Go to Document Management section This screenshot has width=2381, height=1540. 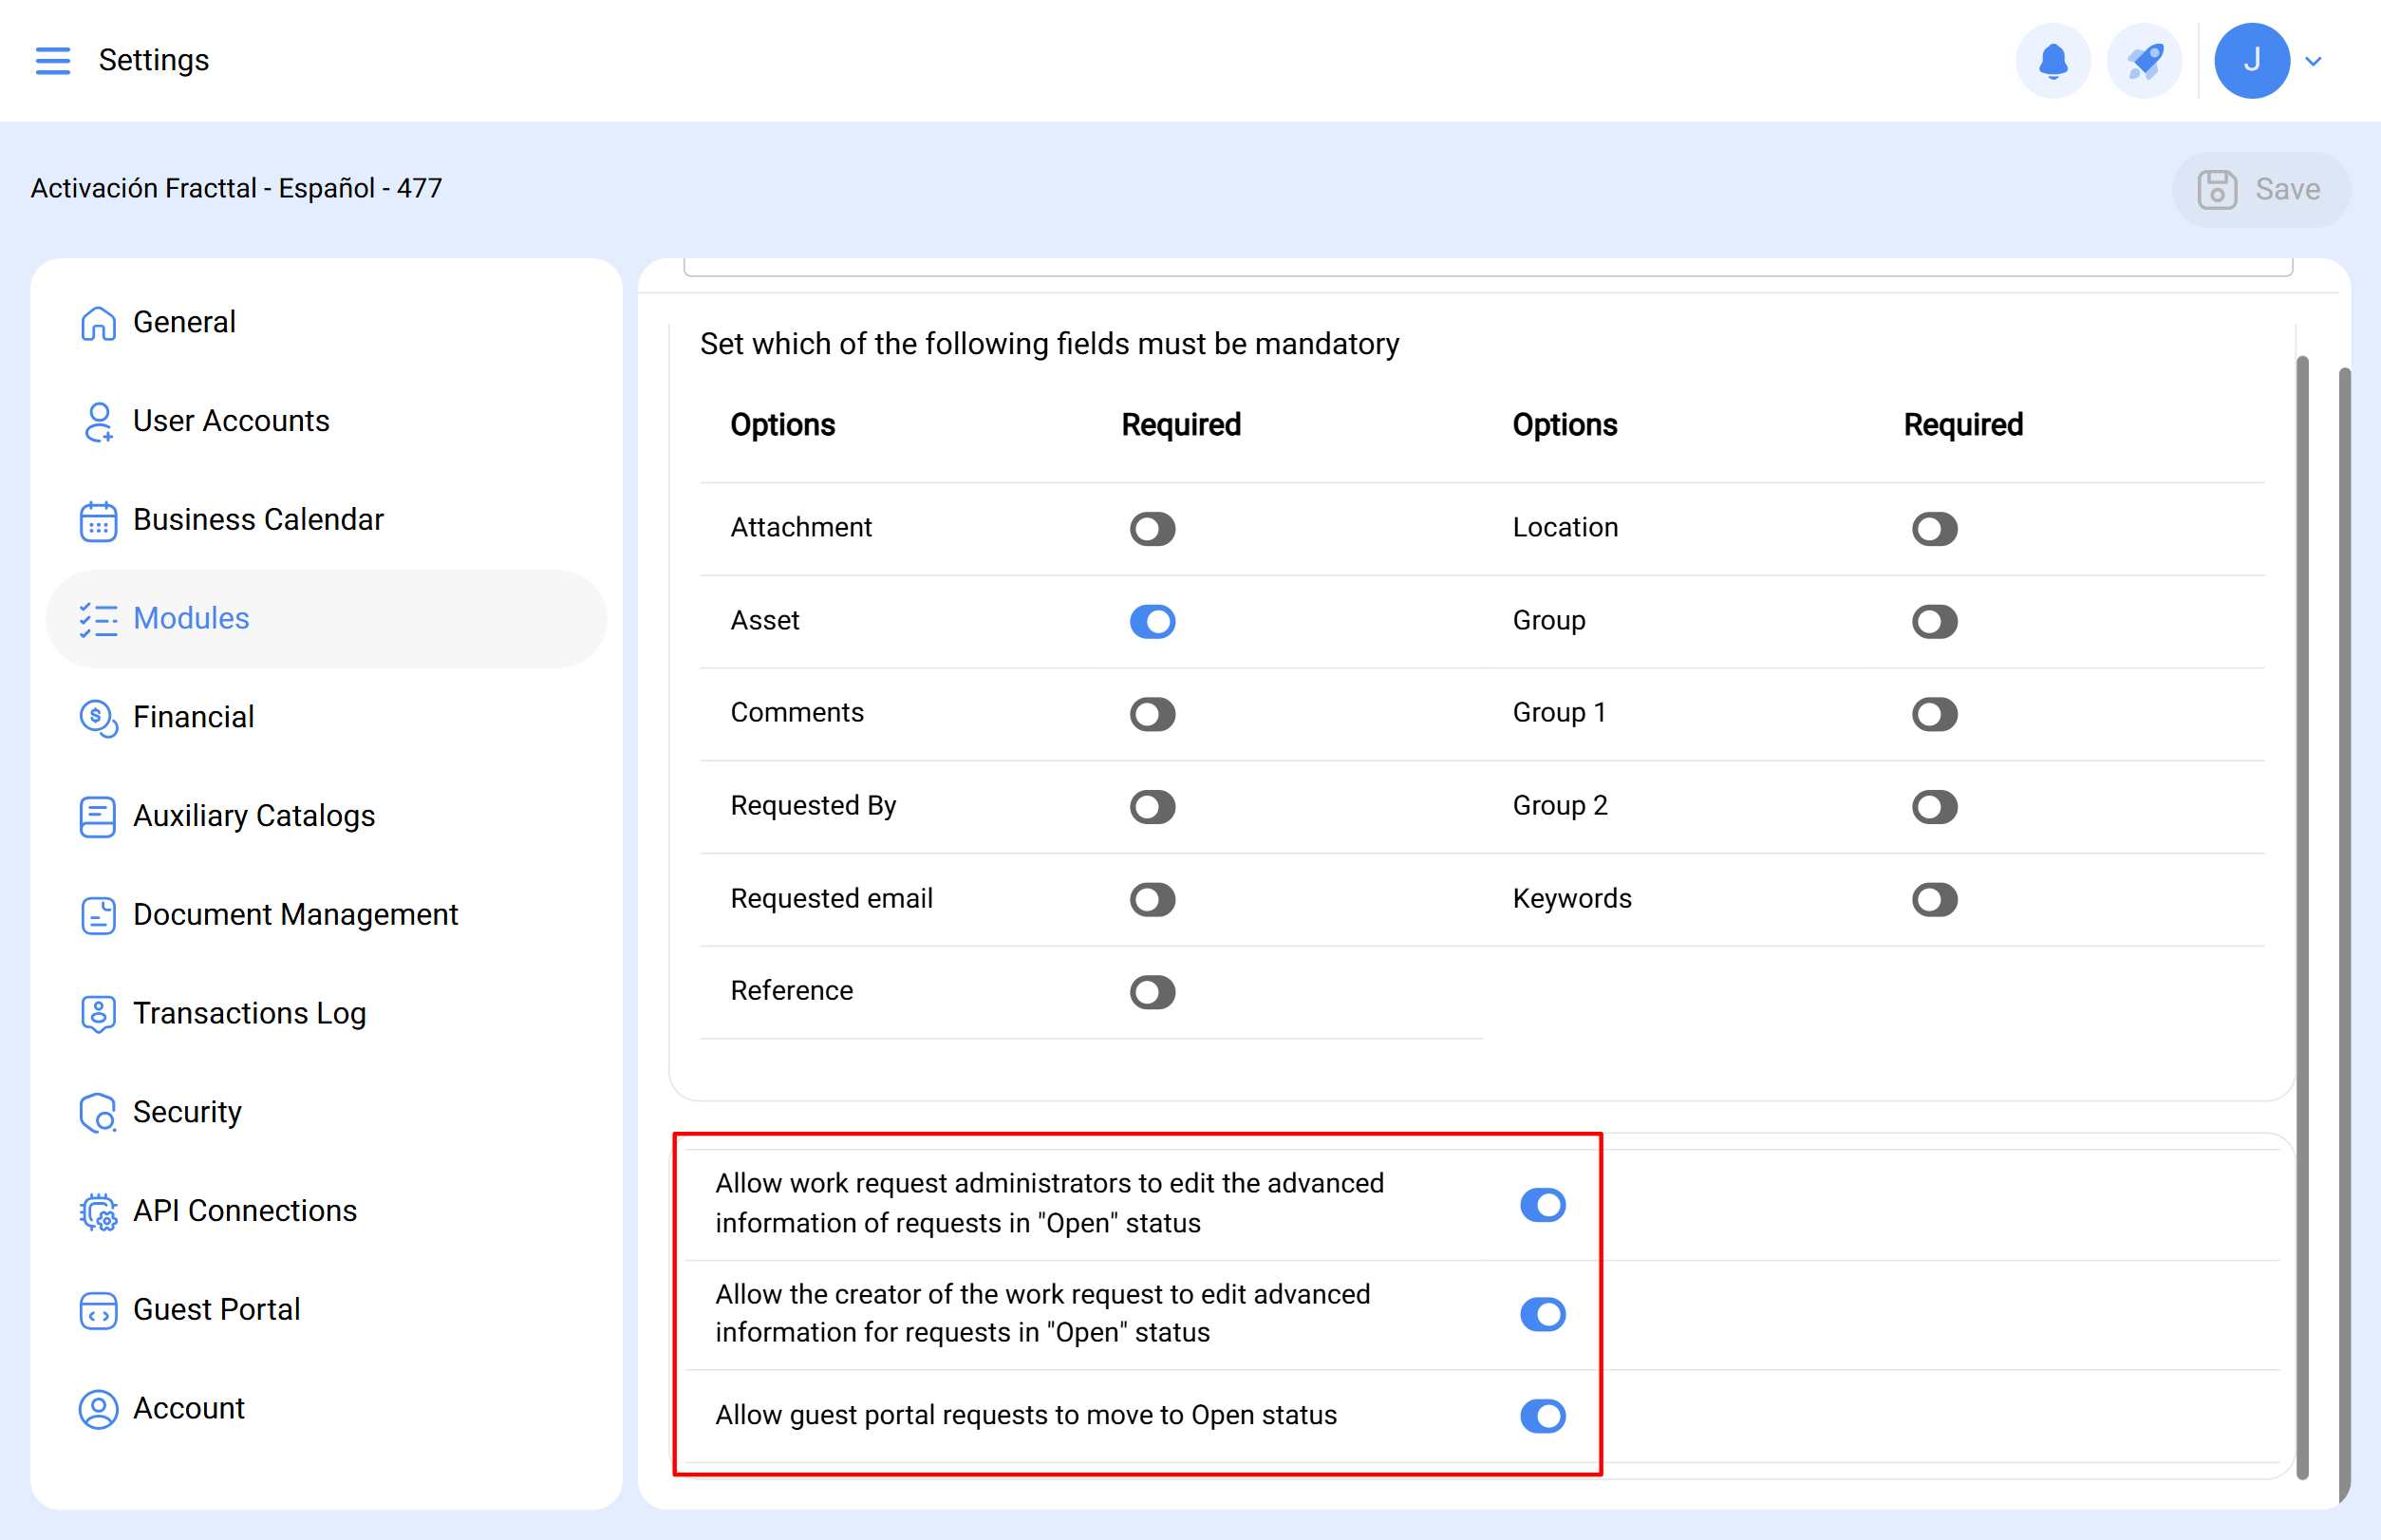[295, 915]
